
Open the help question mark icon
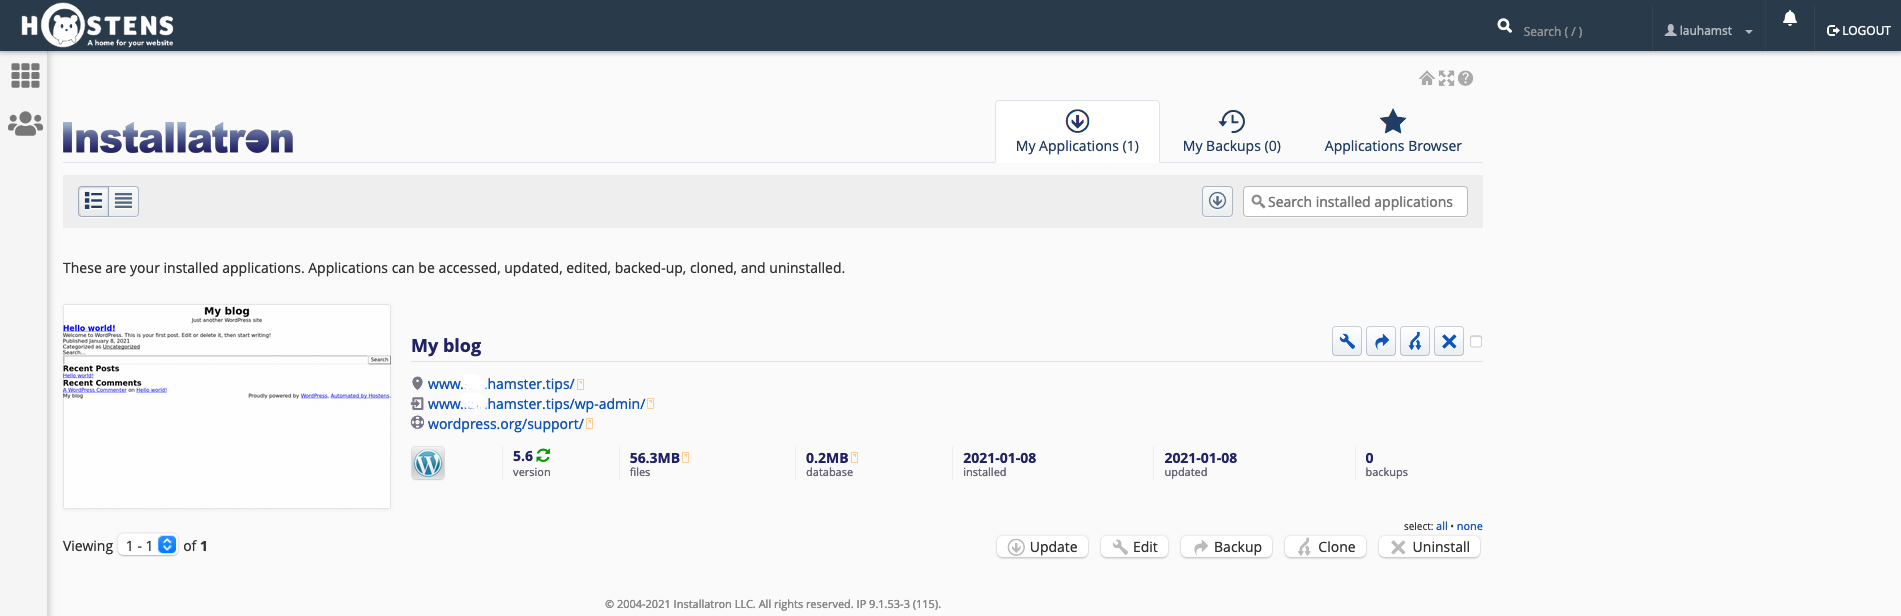(1465, 78)
